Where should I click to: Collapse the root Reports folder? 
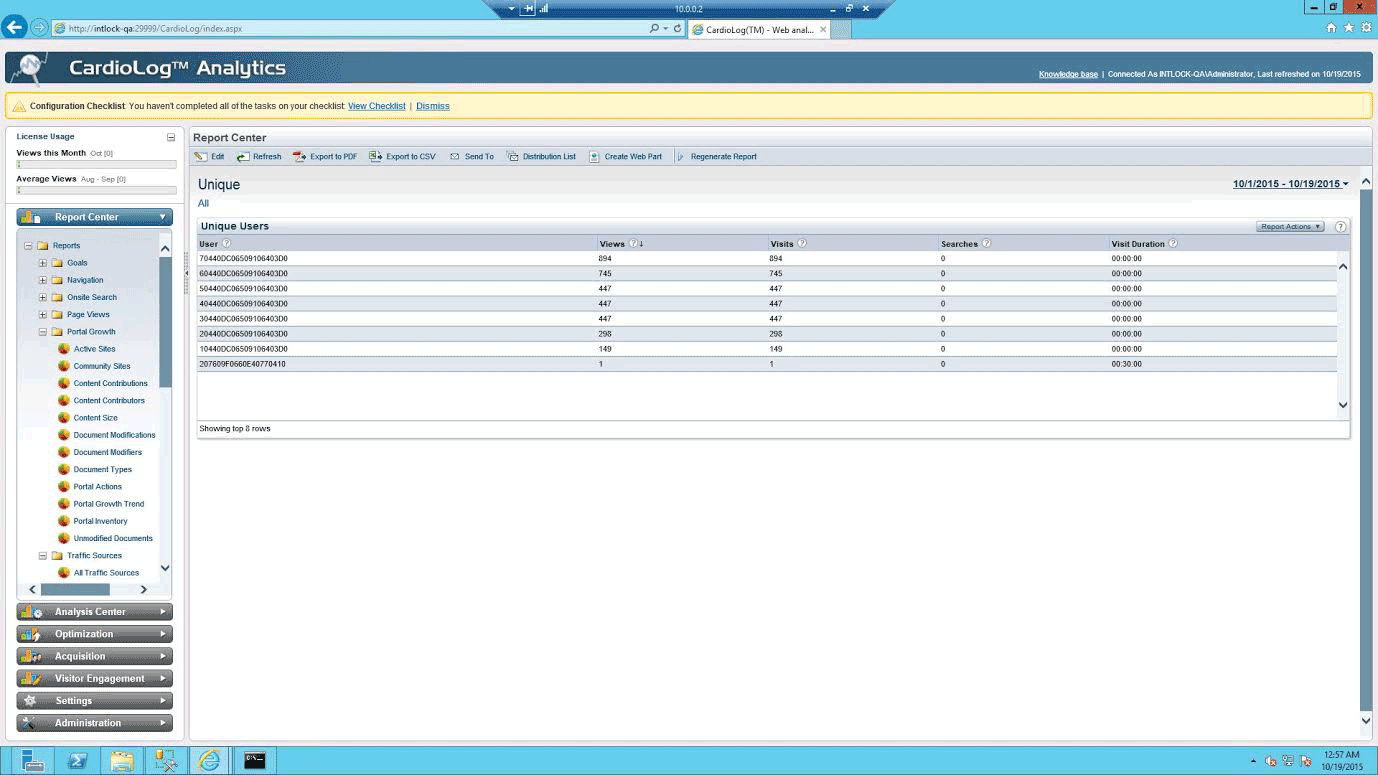[x=29, y=246]
